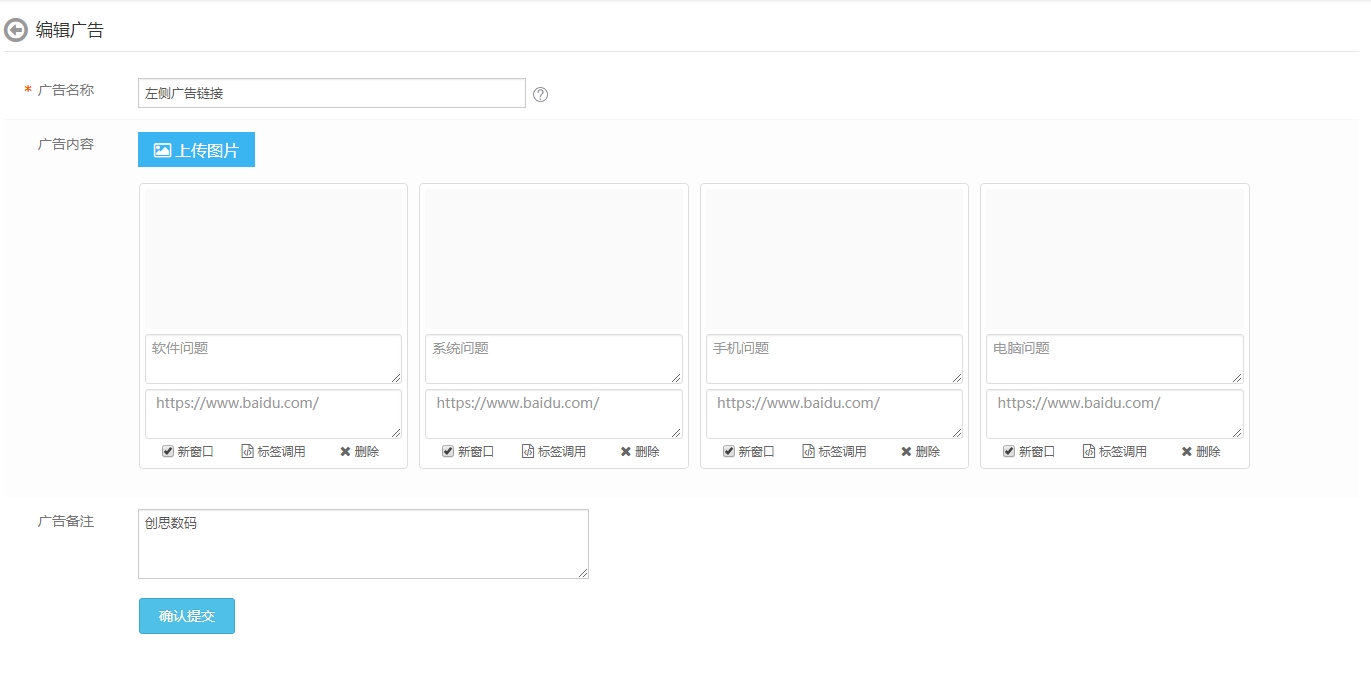1371x679 pixels.
Task: Click the URL textarea under 电脑问题
Action: (x=1115, y=414)
